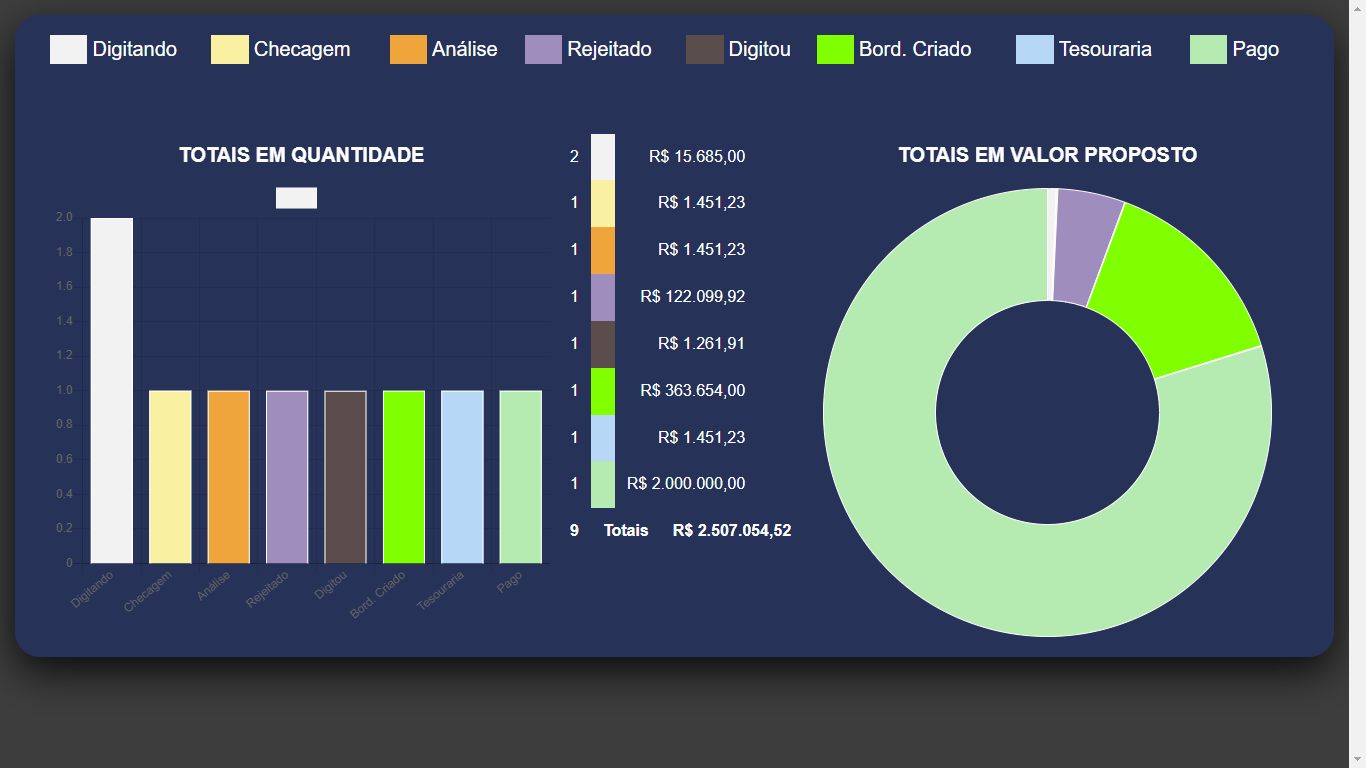Click the totals value R$ 2.507.054,52

point(732,530)
